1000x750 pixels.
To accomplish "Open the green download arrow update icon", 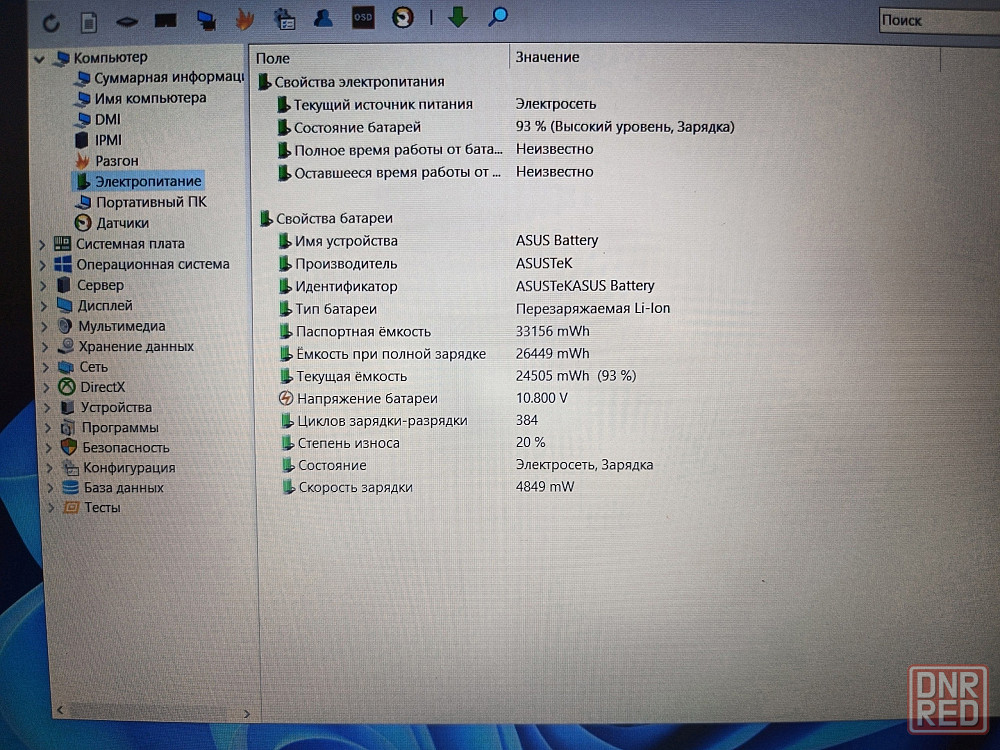I will tap(458, 17).
